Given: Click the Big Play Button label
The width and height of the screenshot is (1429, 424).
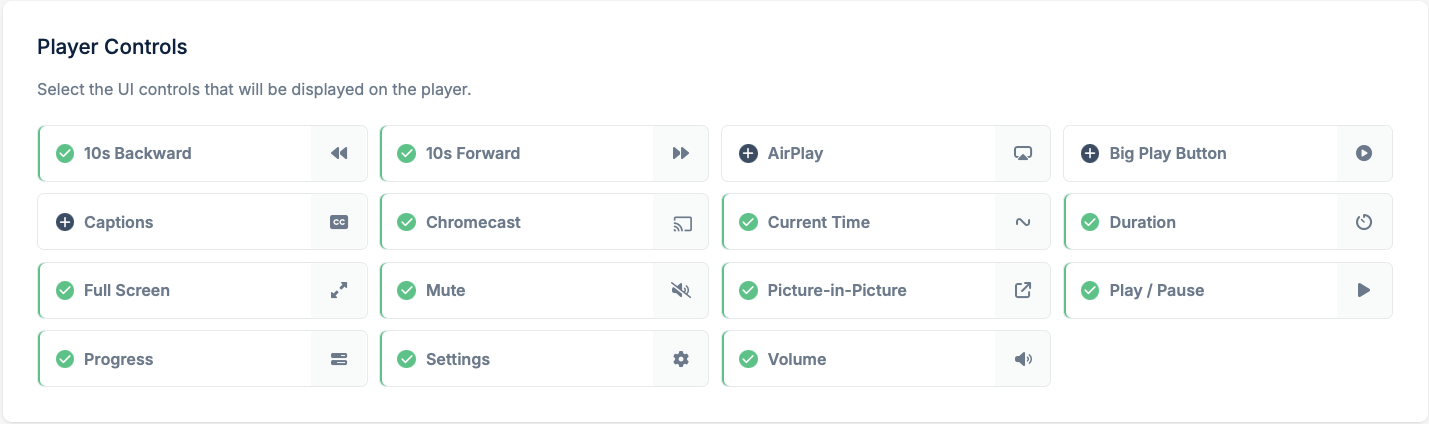Looking at the screenshot, I should [x=1168, y=153].
